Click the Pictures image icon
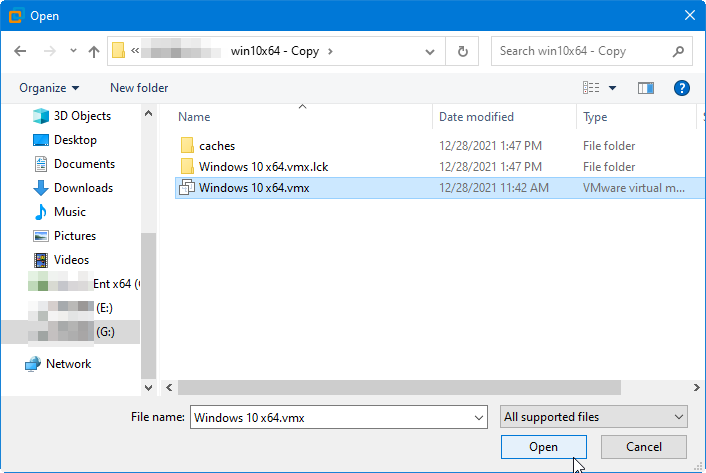706x473 pixels. tap(41, 236)
